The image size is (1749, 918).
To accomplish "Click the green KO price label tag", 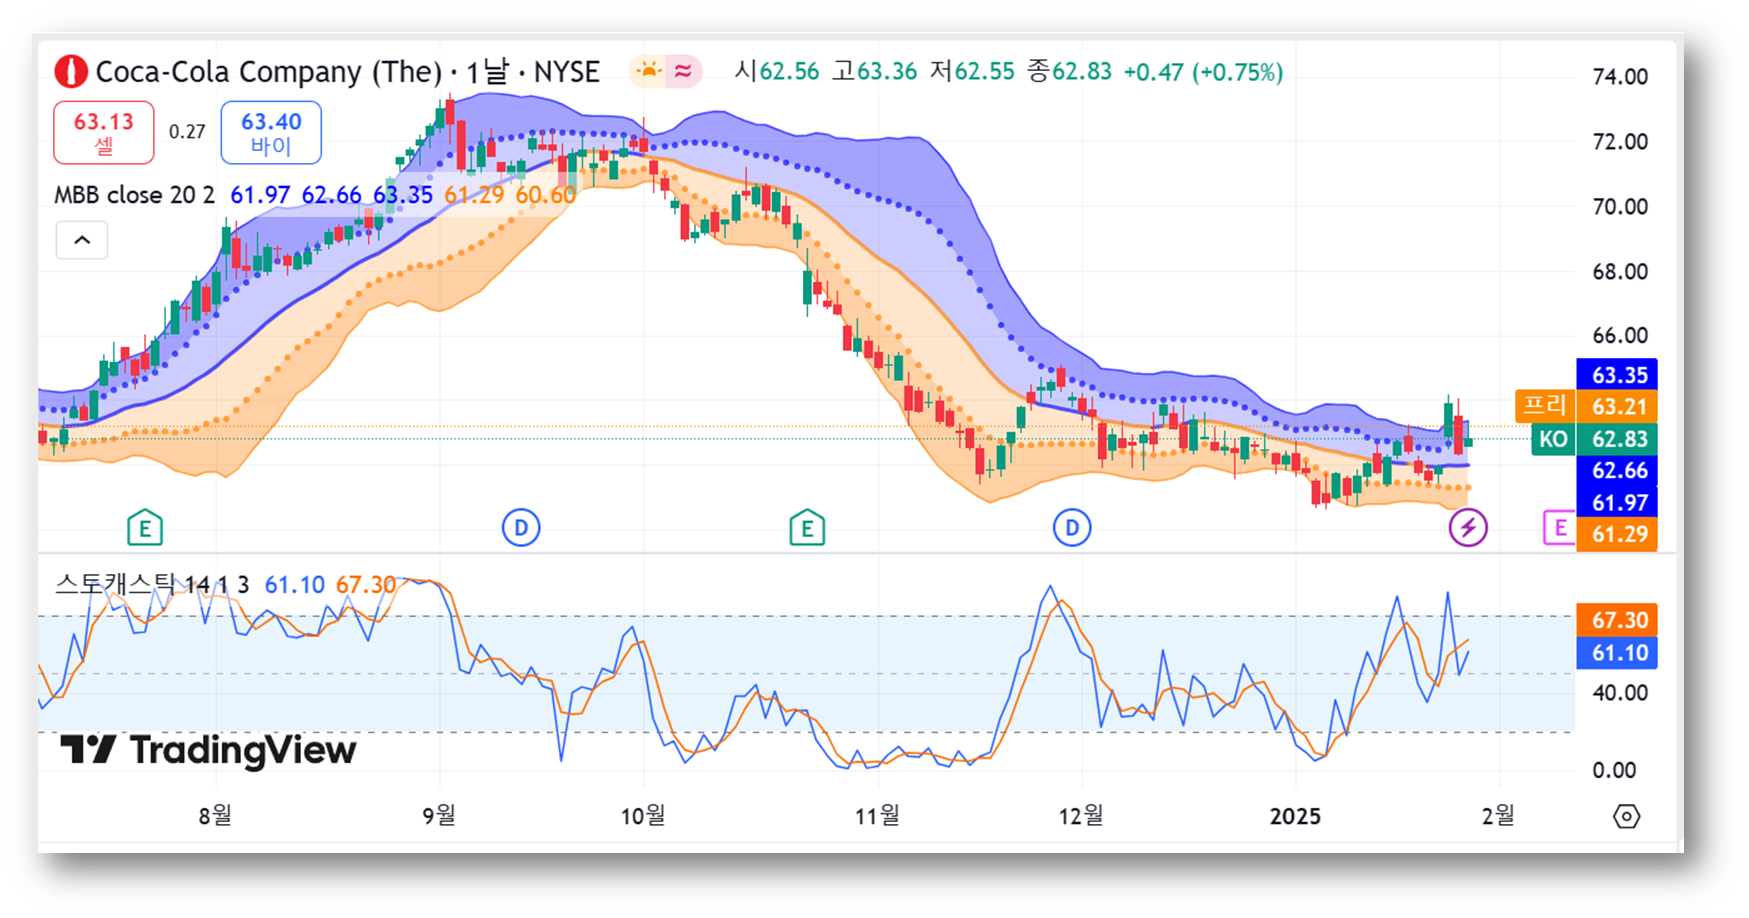I will coord(1553,439).
